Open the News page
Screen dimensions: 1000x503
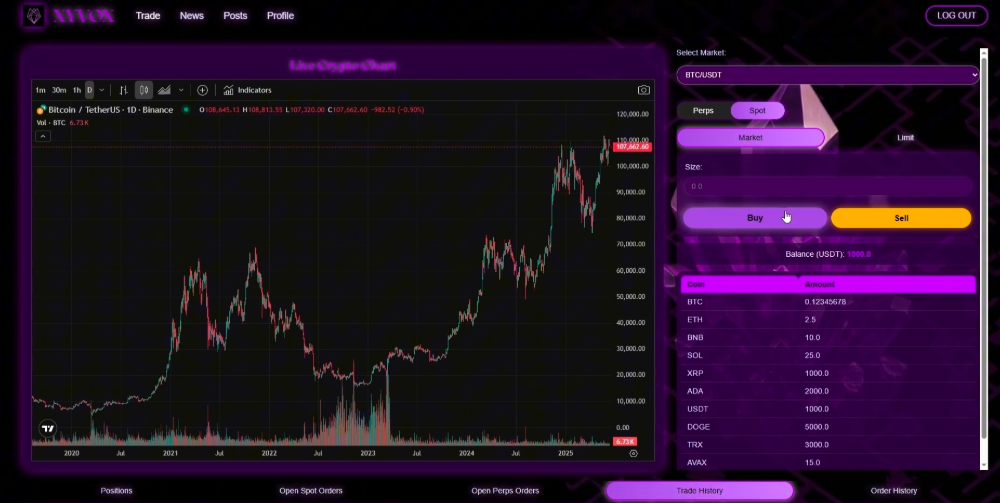tap(191, 16)
